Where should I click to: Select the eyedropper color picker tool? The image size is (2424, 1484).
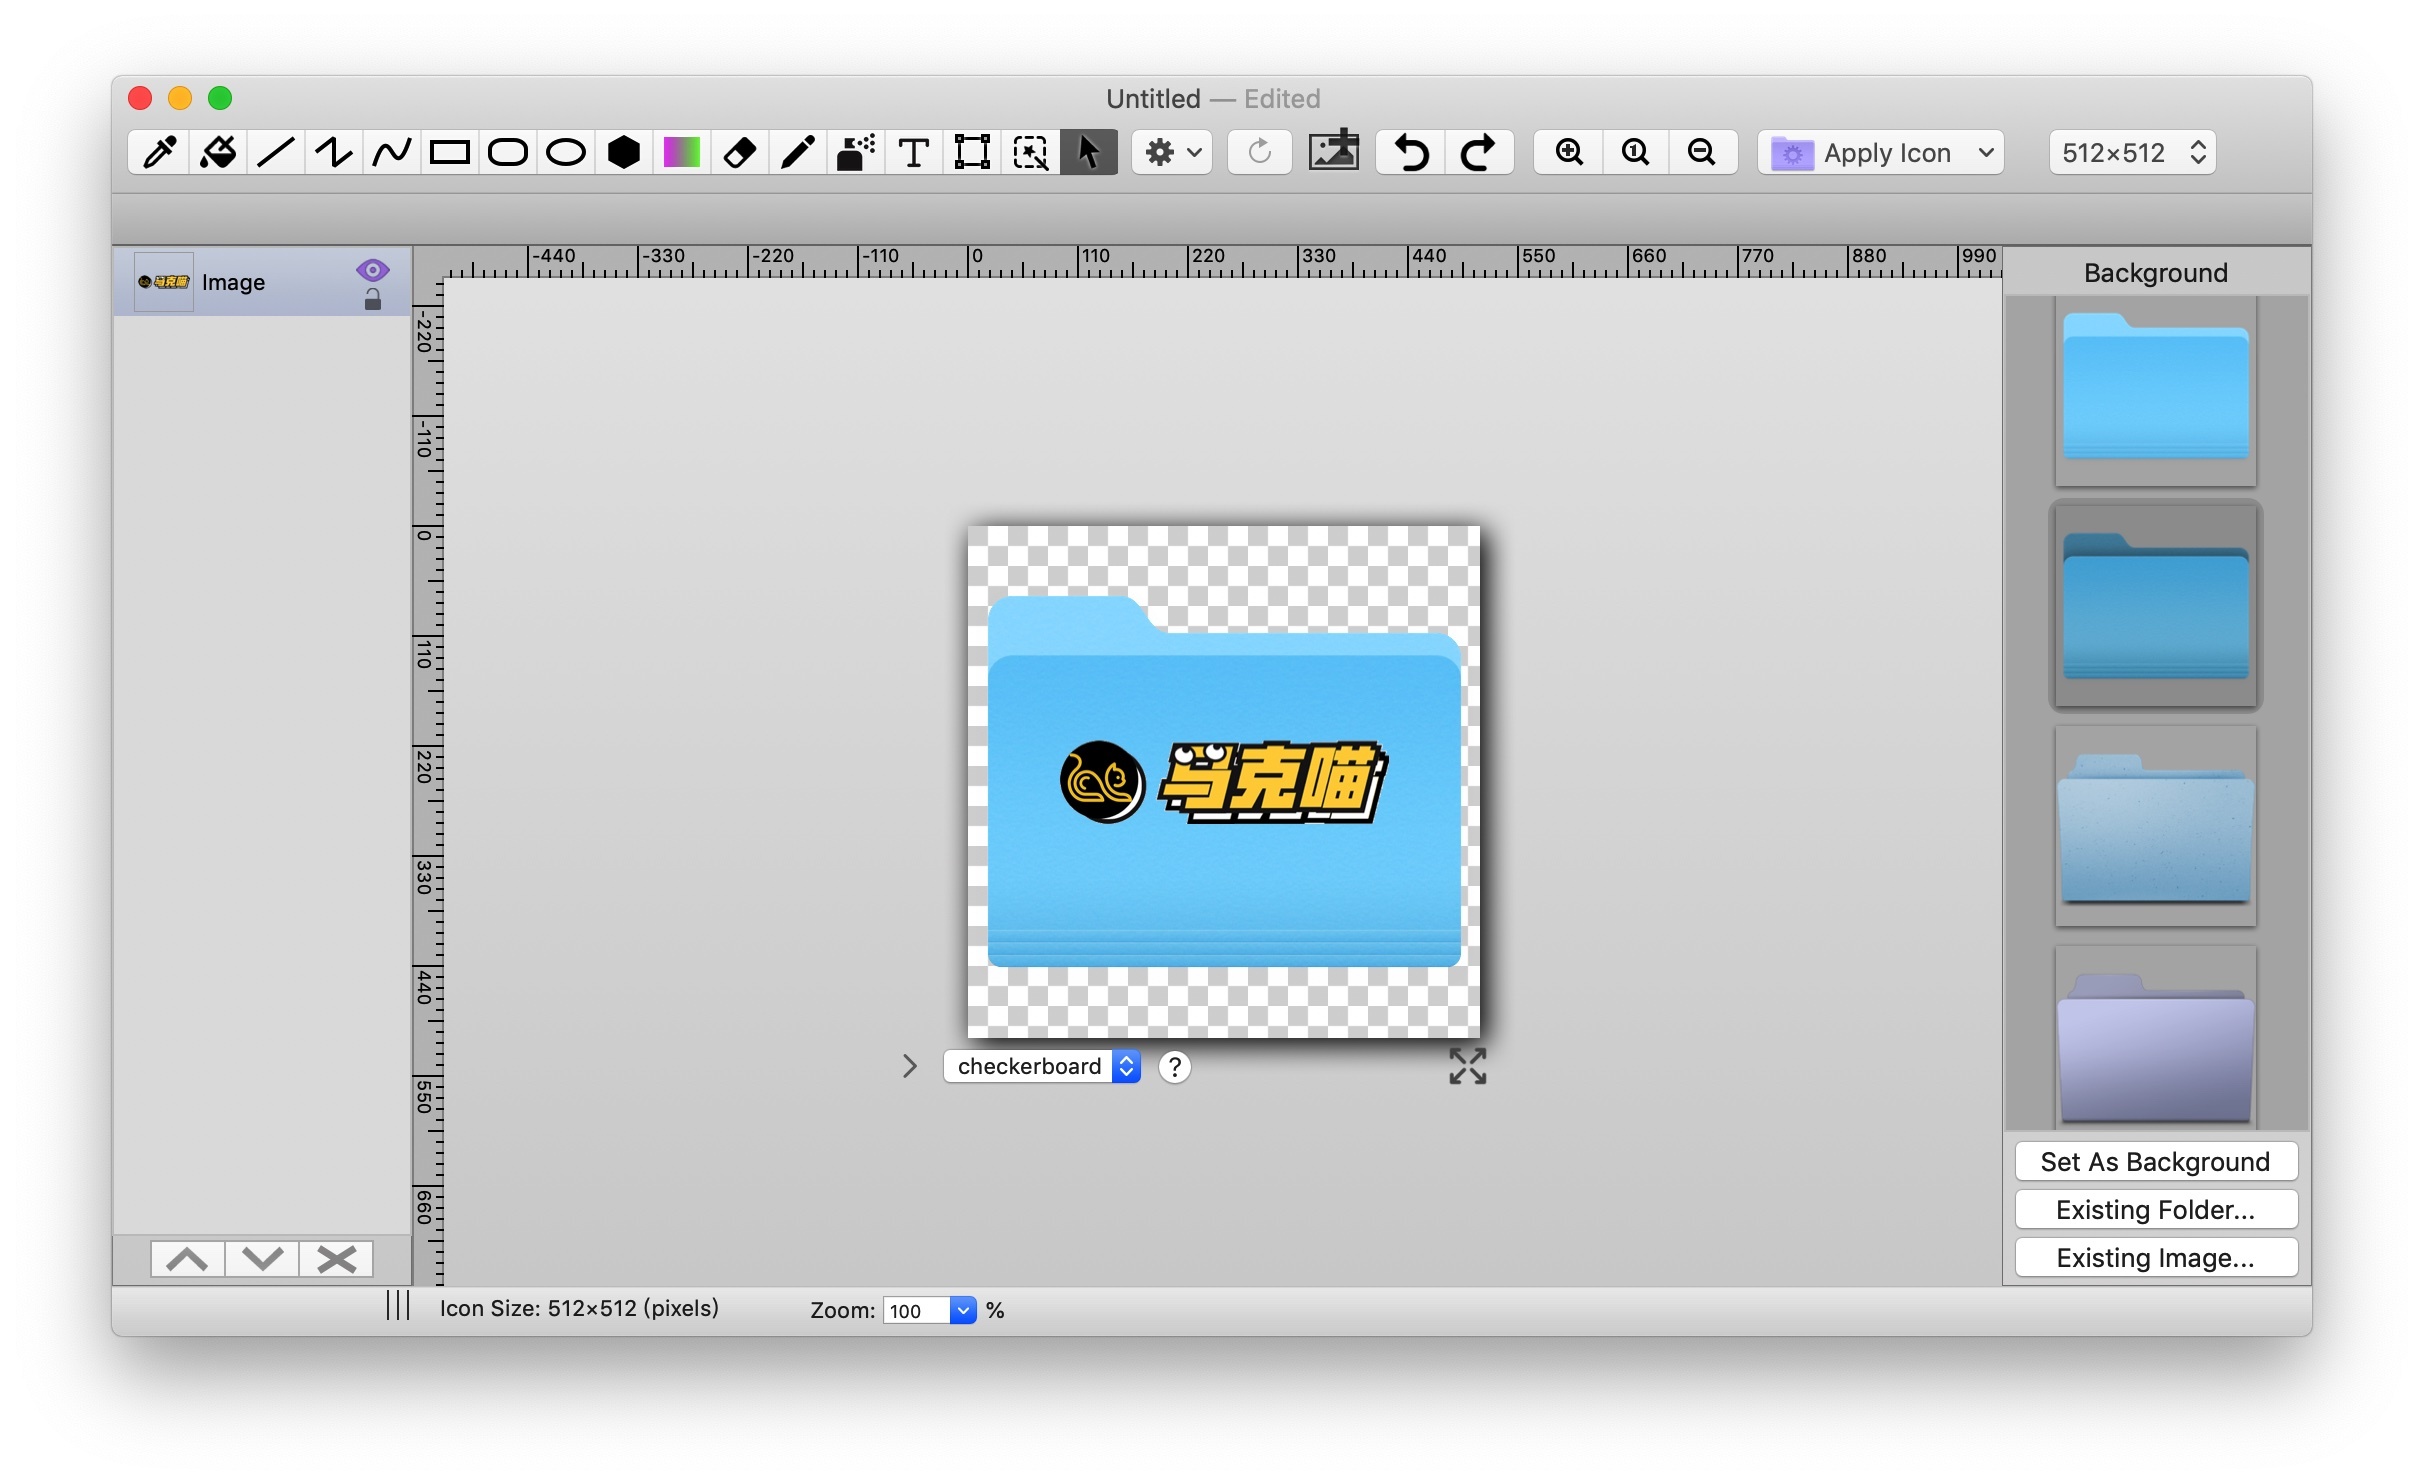[x=159, y=153]
